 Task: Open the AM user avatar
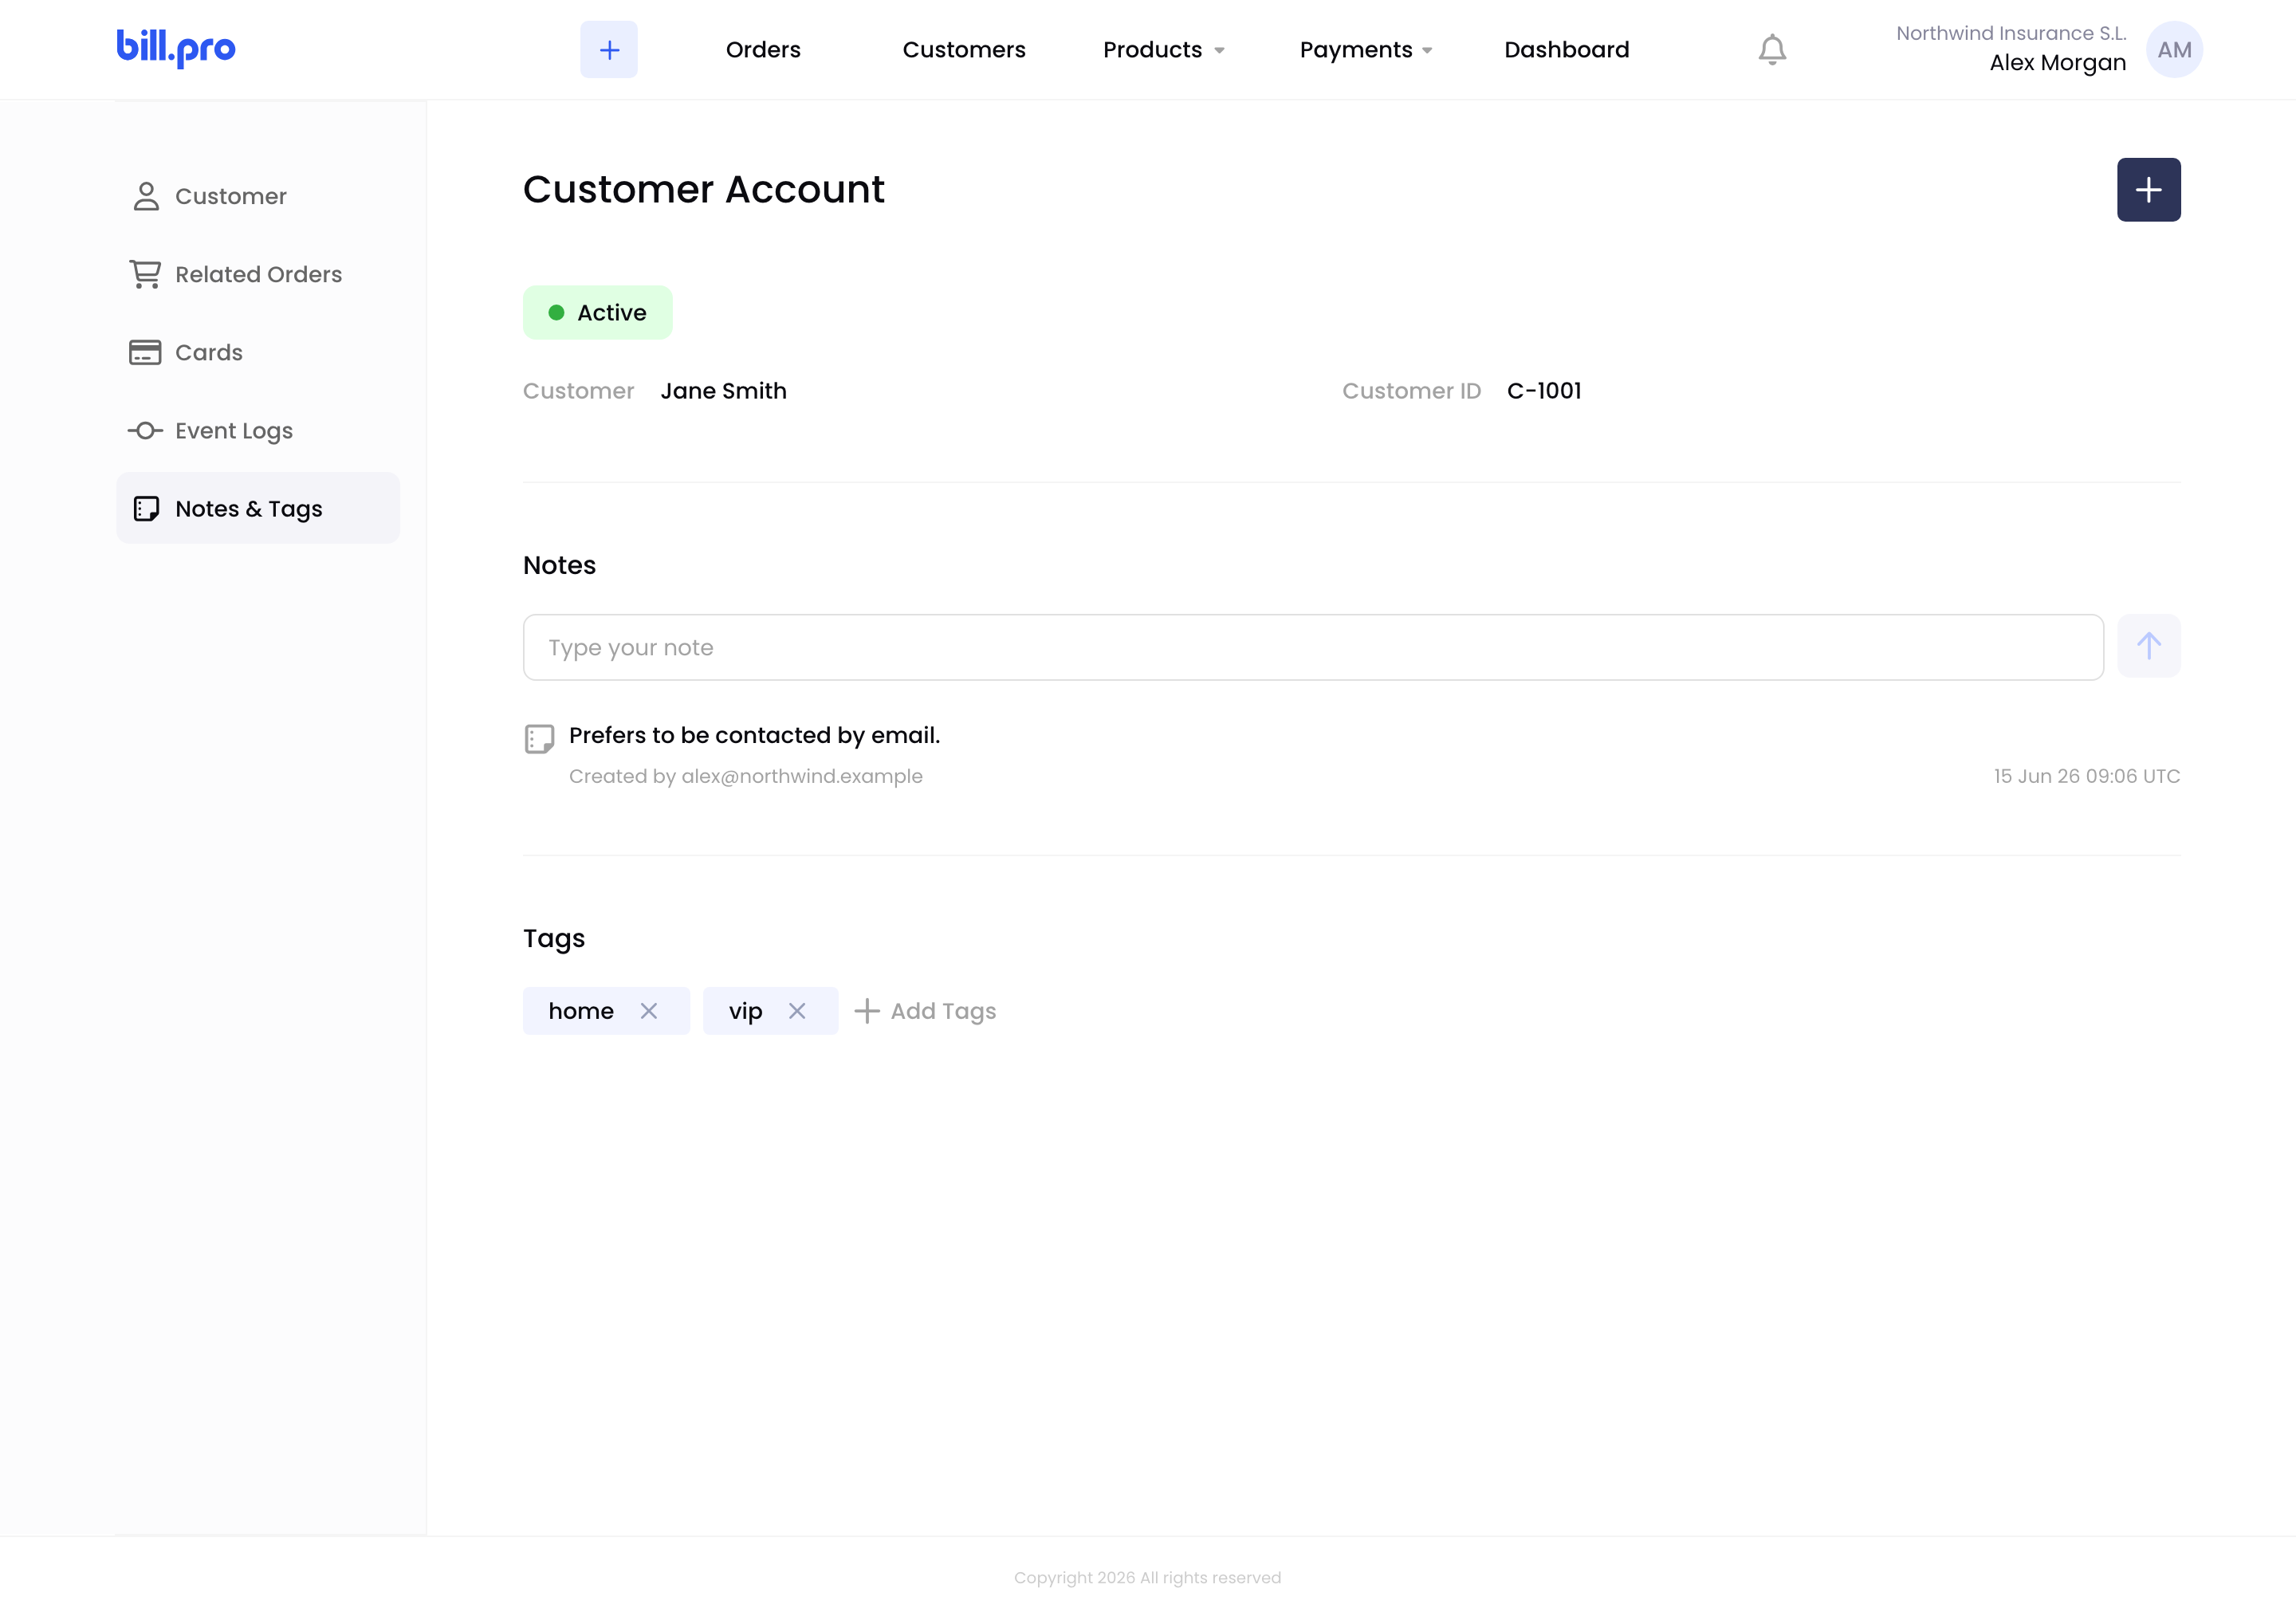(x=2174, y=49)
